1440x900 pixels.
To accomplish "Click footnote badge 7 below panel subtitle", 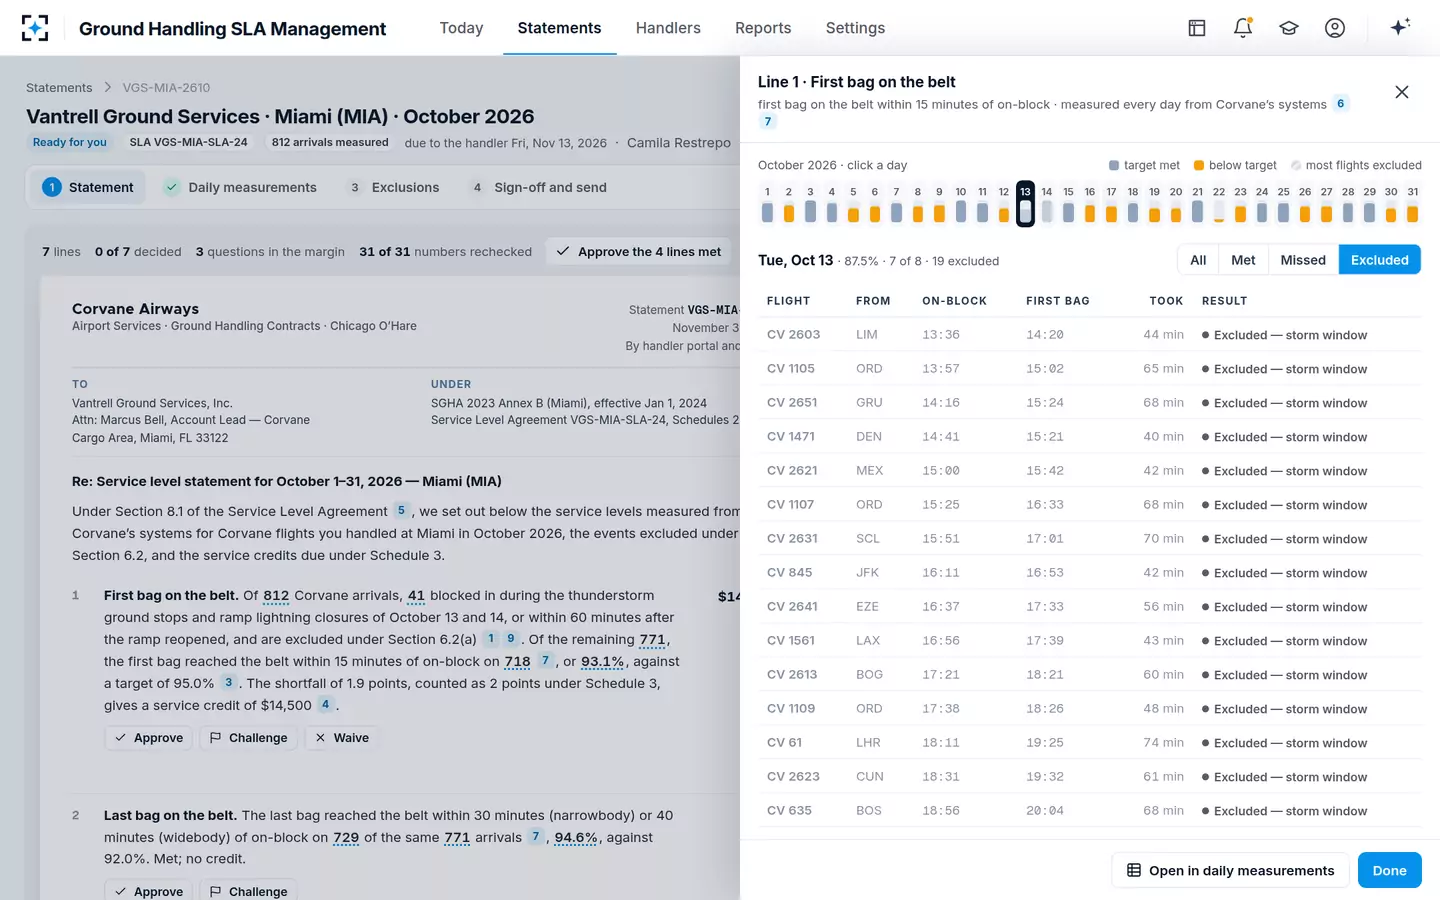I will [x=768, y=121].
